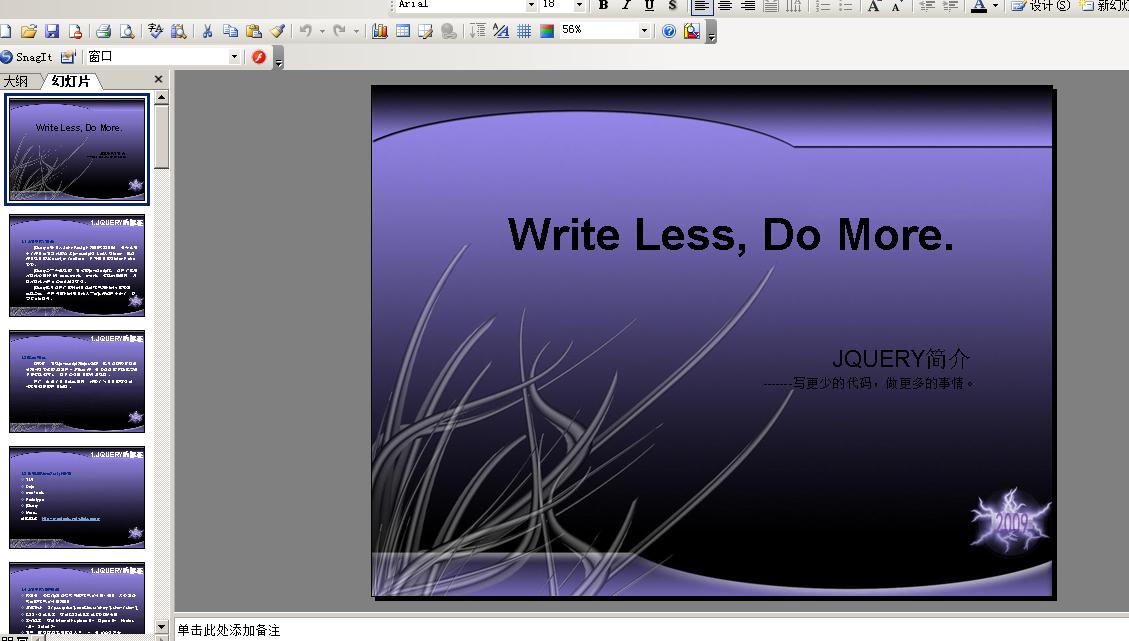
Task: Close the slides thumbnail pane
Action: click(x=158, y=79)
